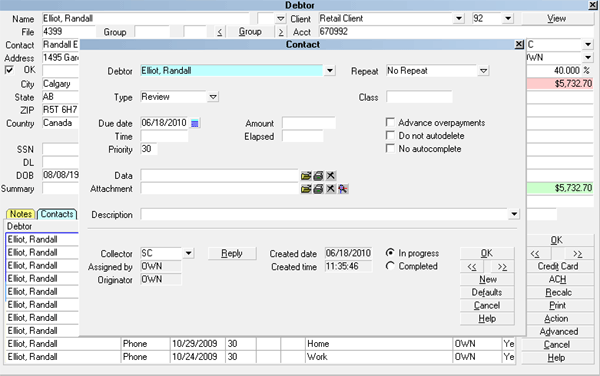
Task: Open the dropdown beside the C field in the Debtor window
Action: (588, 44)
